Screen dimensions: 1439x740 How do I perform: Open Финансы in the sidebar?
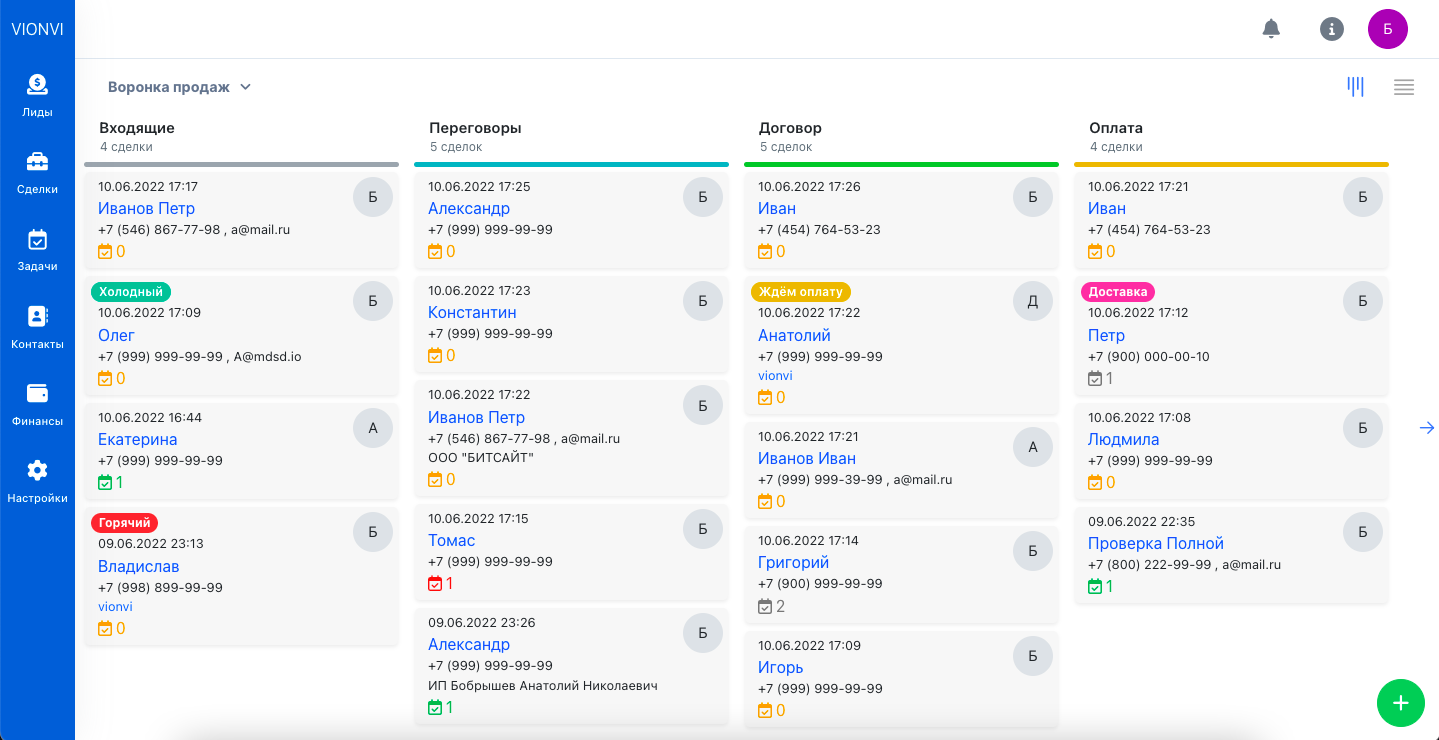37,405
